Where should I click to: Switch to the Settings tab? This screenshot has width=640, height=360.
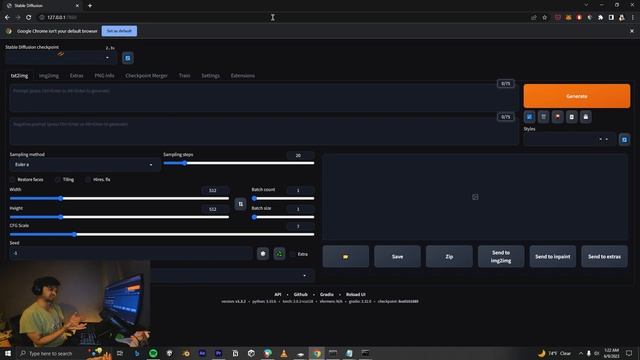211,76
